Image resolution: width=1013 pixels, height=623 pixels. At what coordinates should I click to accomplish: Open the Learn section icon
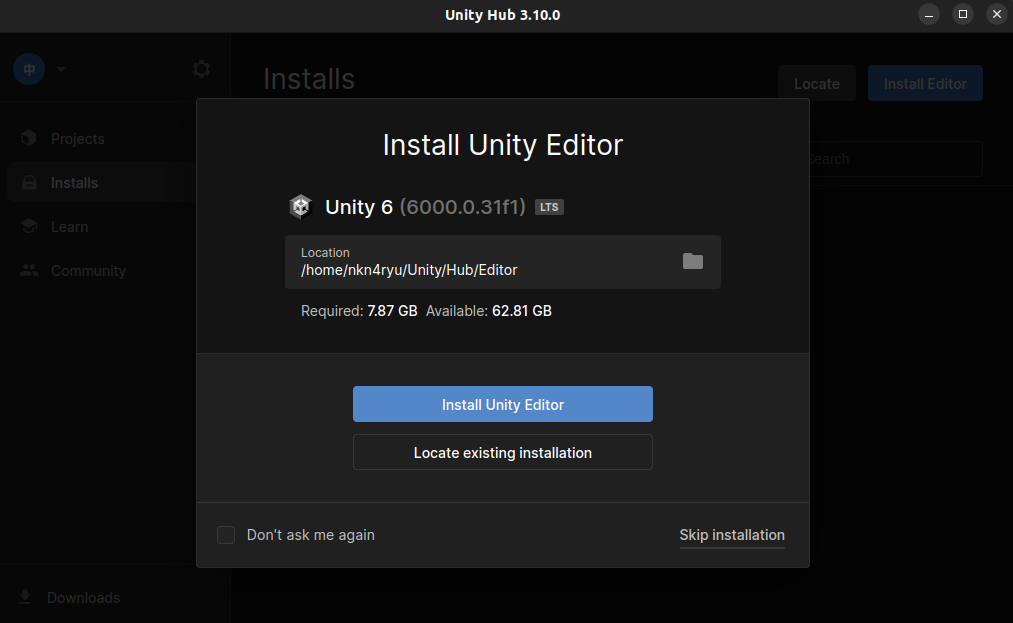29,226
